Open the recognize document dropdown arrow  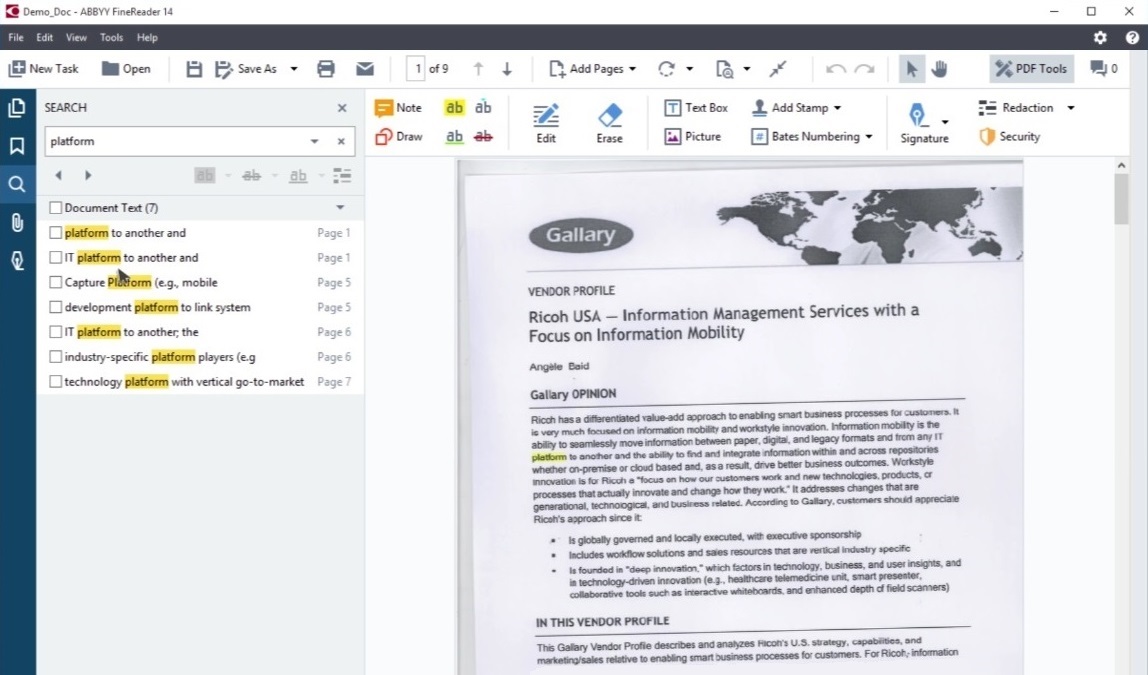747,69
